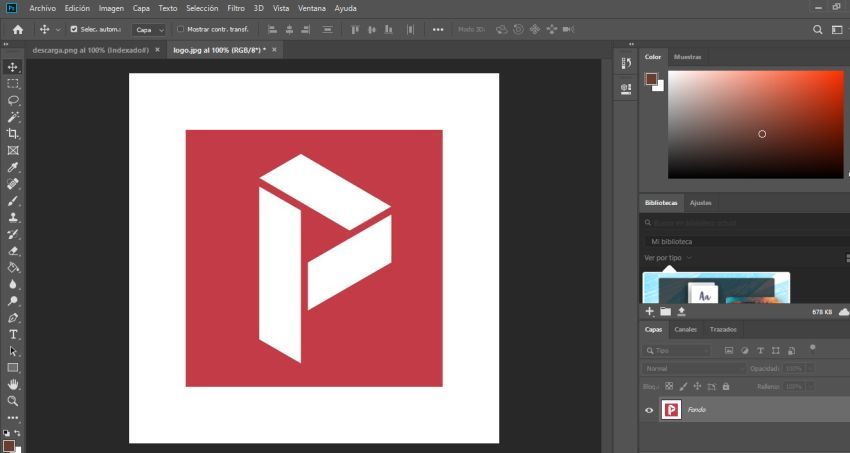Toggle lock transparent pixels
Viewport: 850px width, 453px height.
coord(669,386)
